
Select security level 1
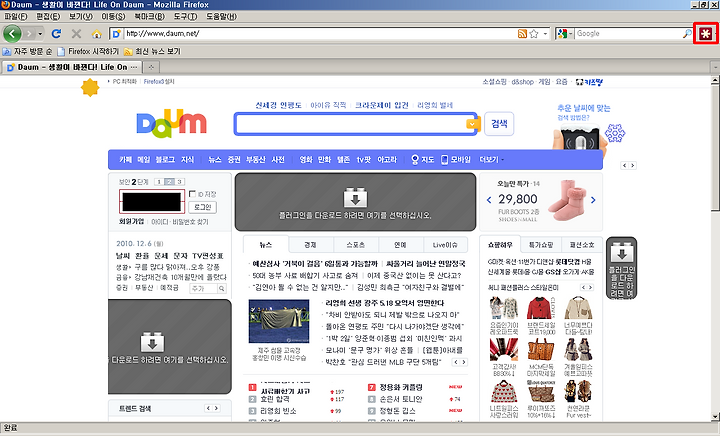click(x=159, y=182)
